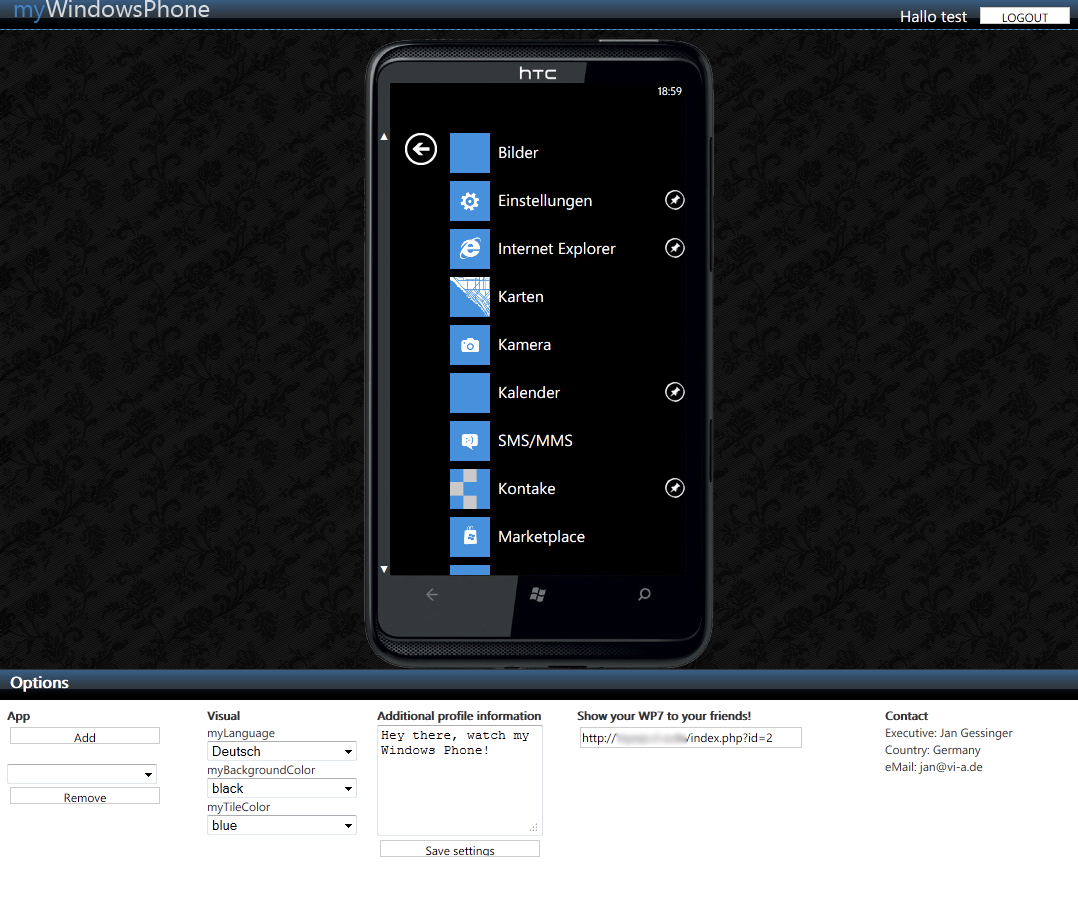
Task: Open the Bilder app tile
Action: 470,153
